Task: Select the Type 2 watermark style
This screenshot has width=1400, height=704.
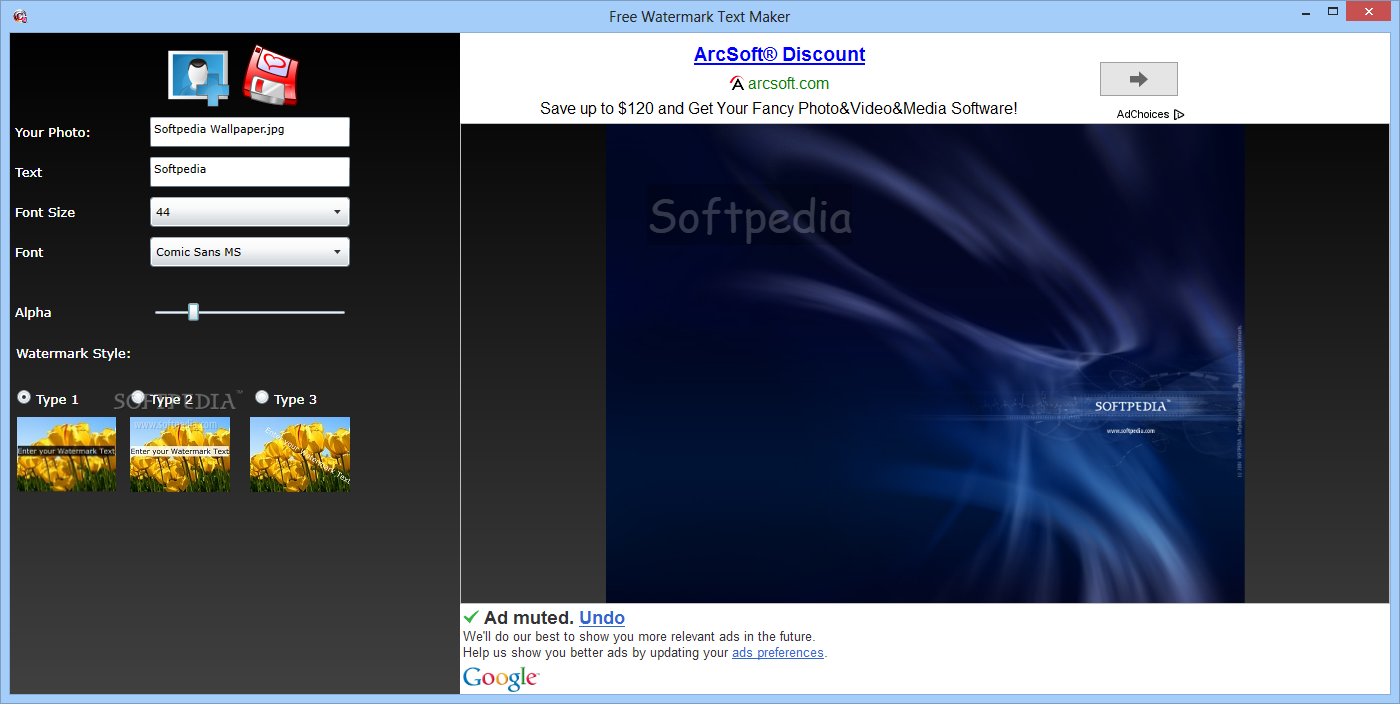Action: [138, 398]
